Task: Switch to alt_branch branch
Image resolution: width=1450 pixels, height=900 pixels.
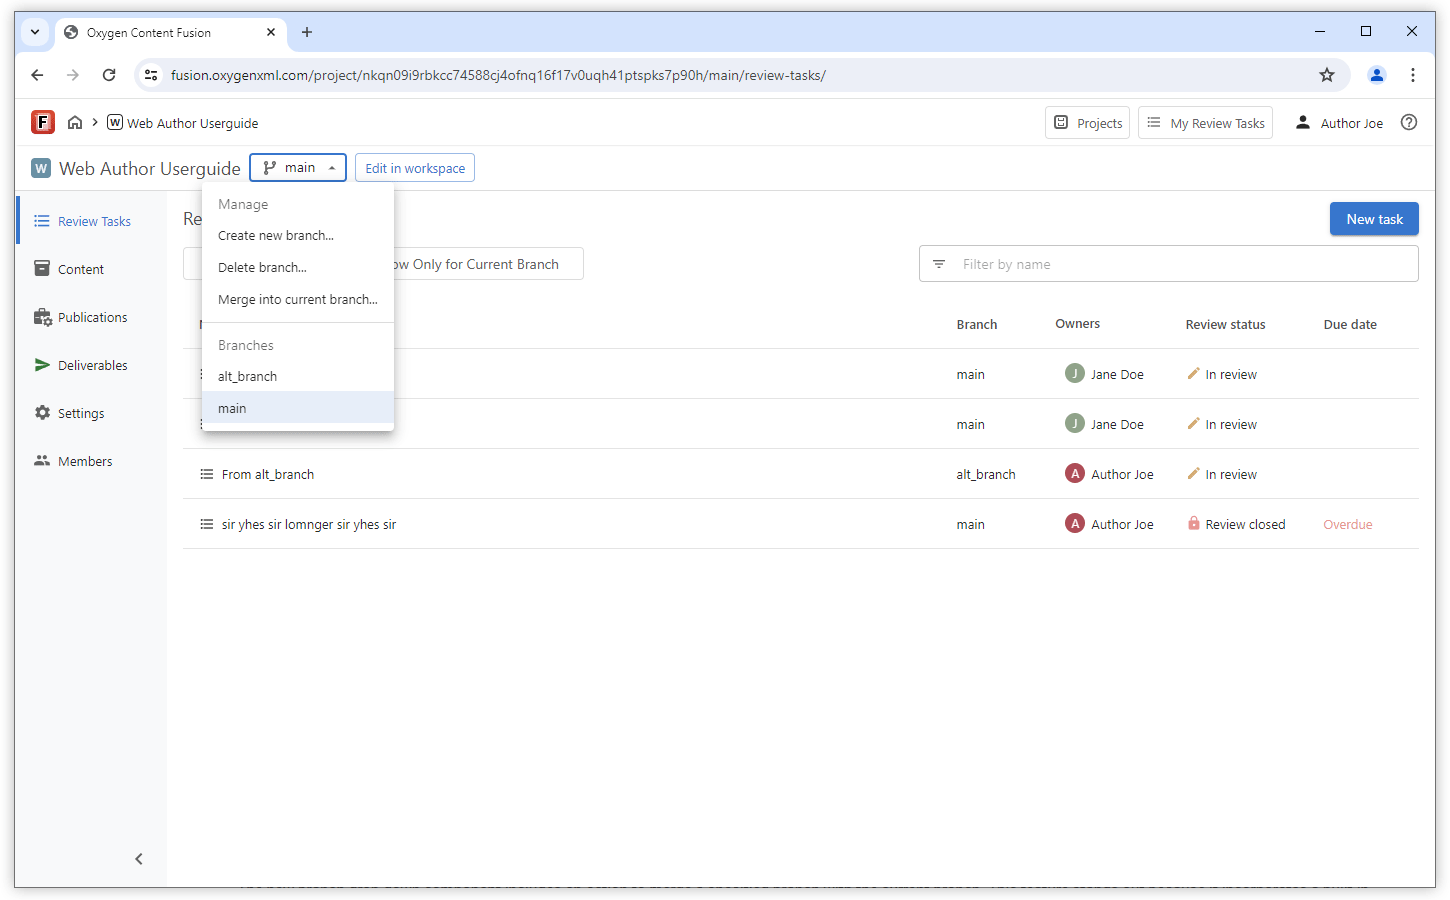Action: (x=298, y=377)
